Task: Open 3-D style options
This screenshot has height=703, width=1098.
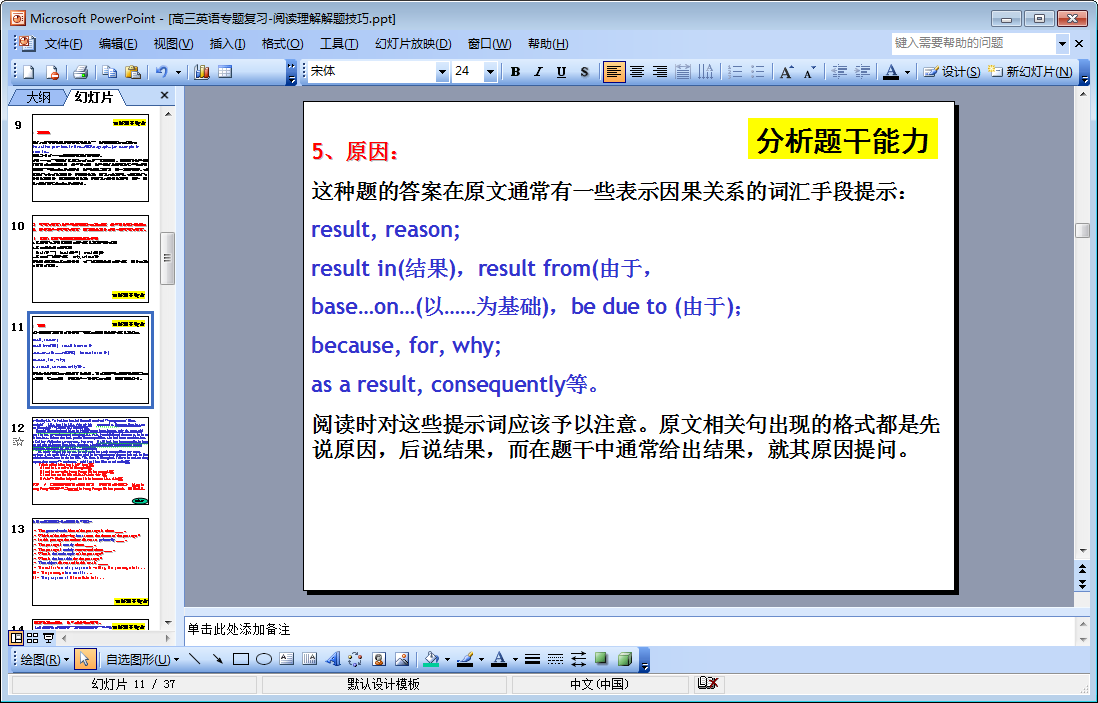Action: point(625,659)
